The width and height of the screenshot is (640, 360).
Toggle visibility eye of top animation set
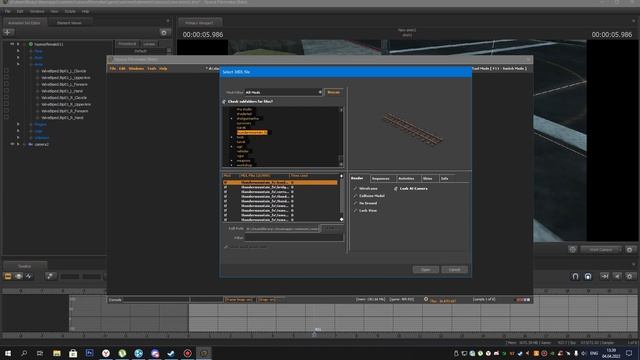(12, 44)
